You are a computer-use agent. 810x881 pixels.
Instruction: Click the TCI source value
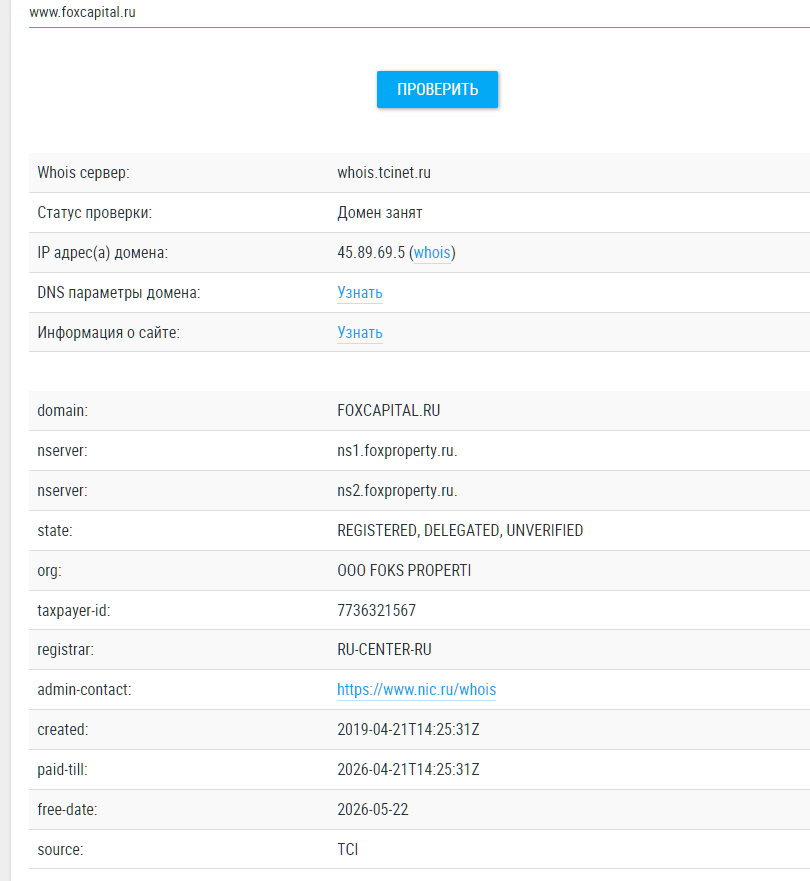click(x=347, y=849)
